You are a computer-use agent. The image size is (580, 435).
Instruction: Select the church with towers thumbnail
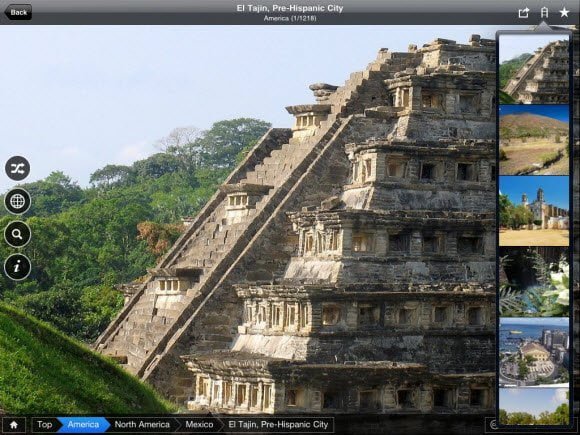point(534,211)
